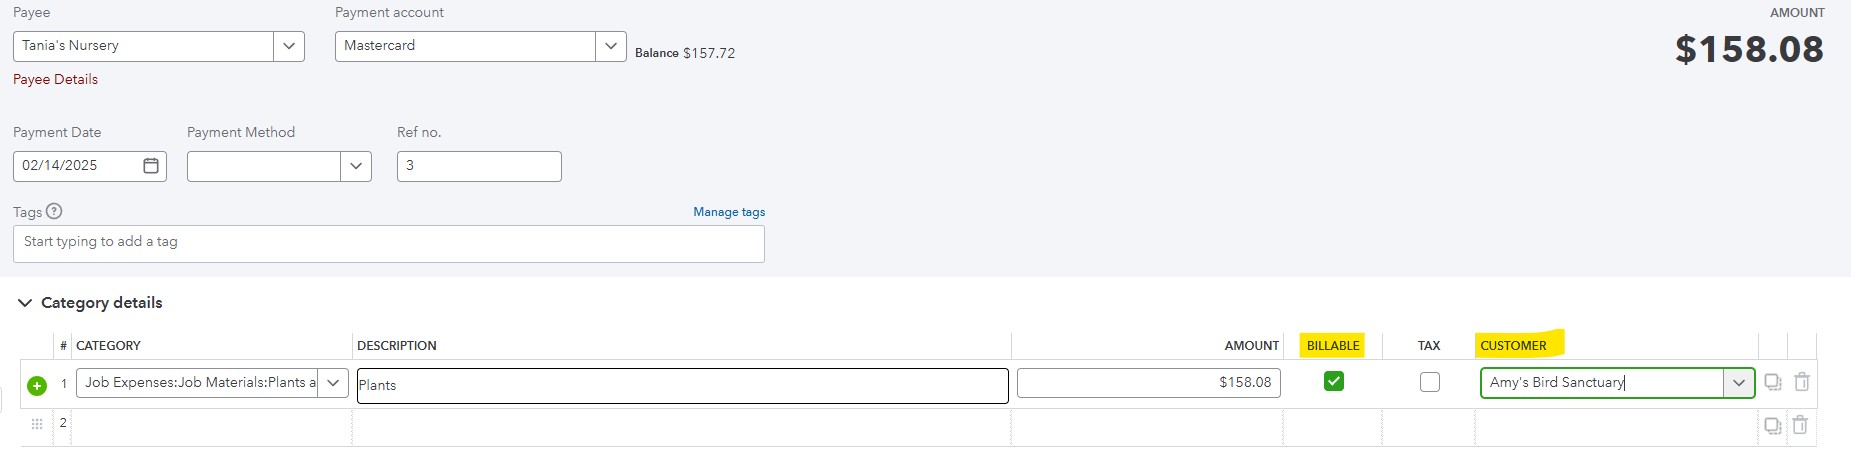Collapse the Category details section
This screenshot has height=449, width=1851.
tap(25, 303)
